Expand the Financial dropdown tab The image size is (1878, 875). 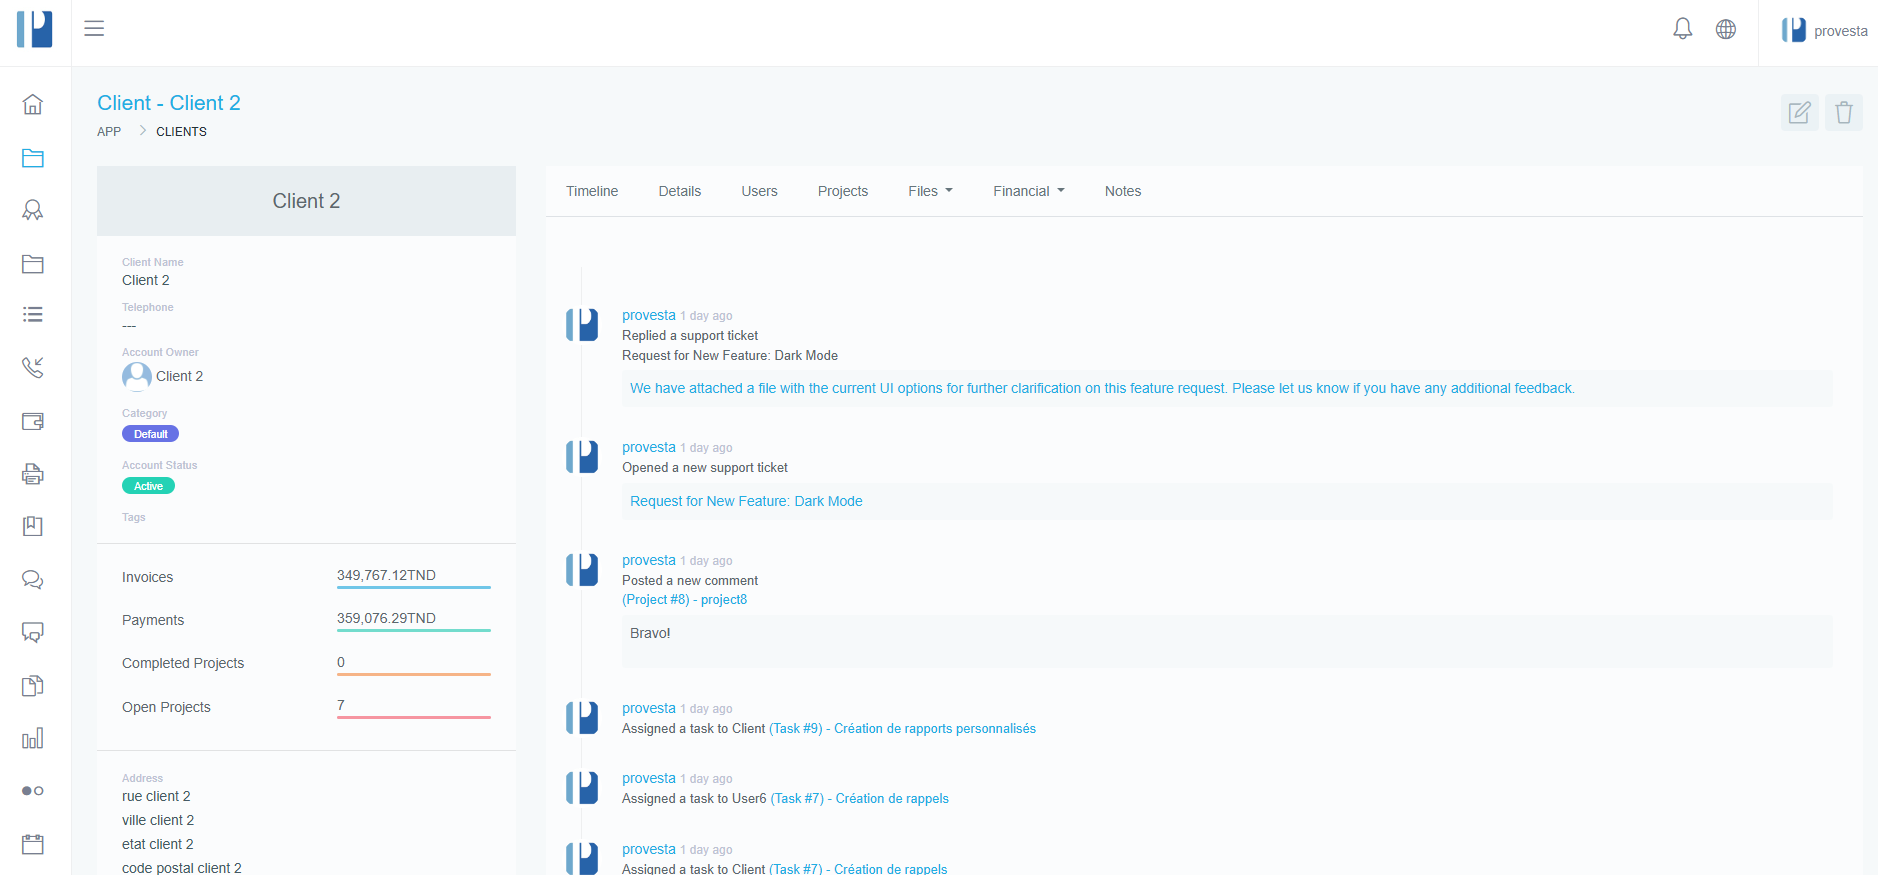pyautogui.click(x=1028, y=191)
